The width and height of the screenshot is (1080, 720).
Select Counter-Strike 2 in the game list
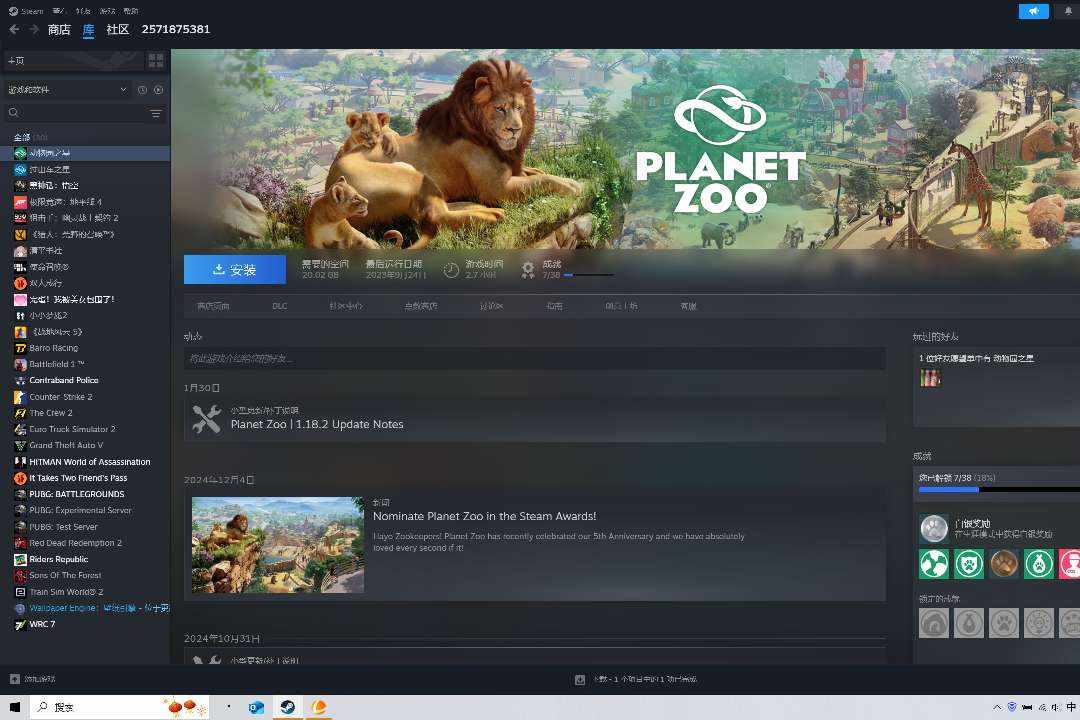(x=61, y=397)
